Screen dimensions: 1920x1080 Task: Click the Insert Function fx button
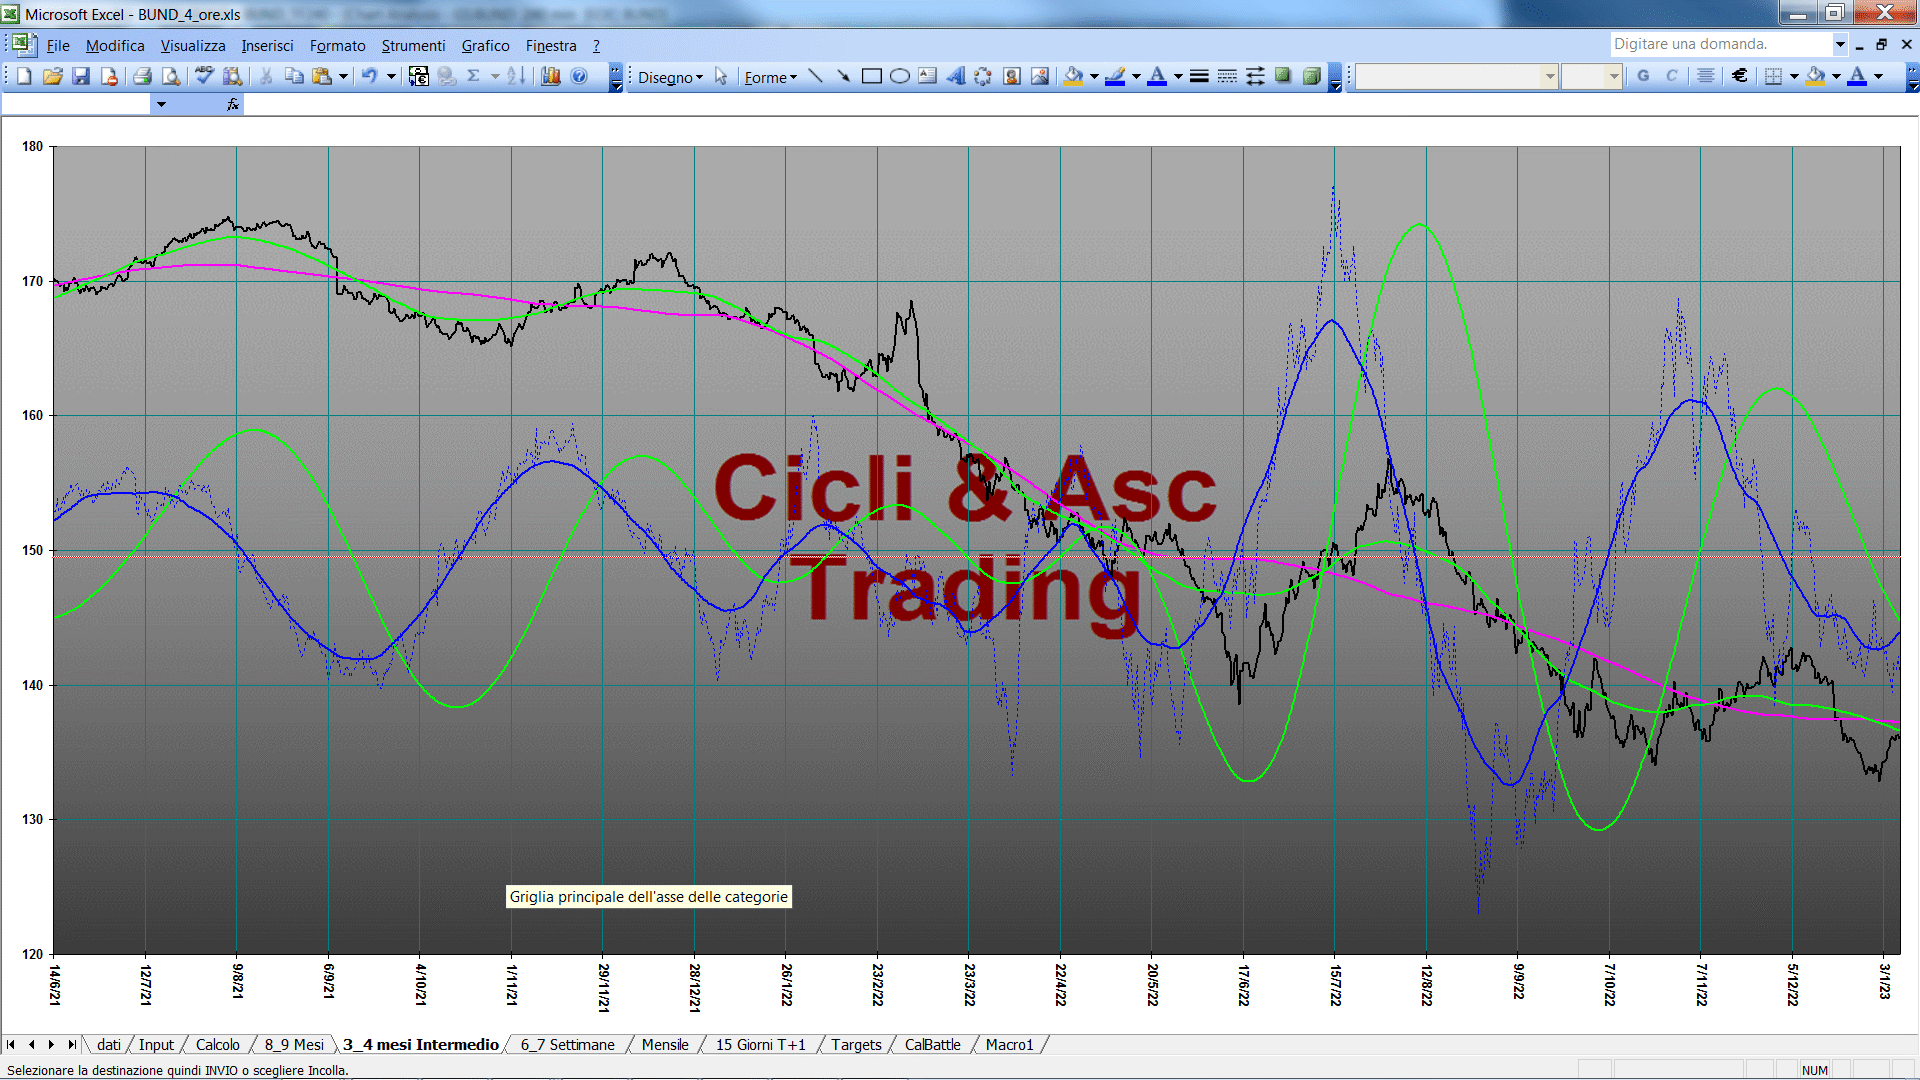pyautogui.click(x=233, y=104)
